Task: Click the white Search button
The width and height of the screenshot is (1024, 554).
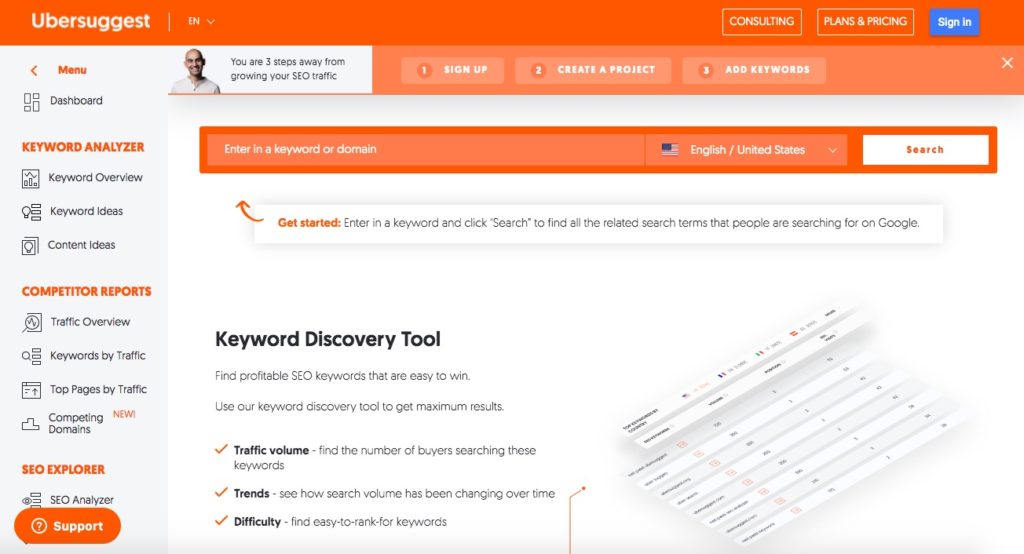Action: pyautogui.click(x=925, y=150)
